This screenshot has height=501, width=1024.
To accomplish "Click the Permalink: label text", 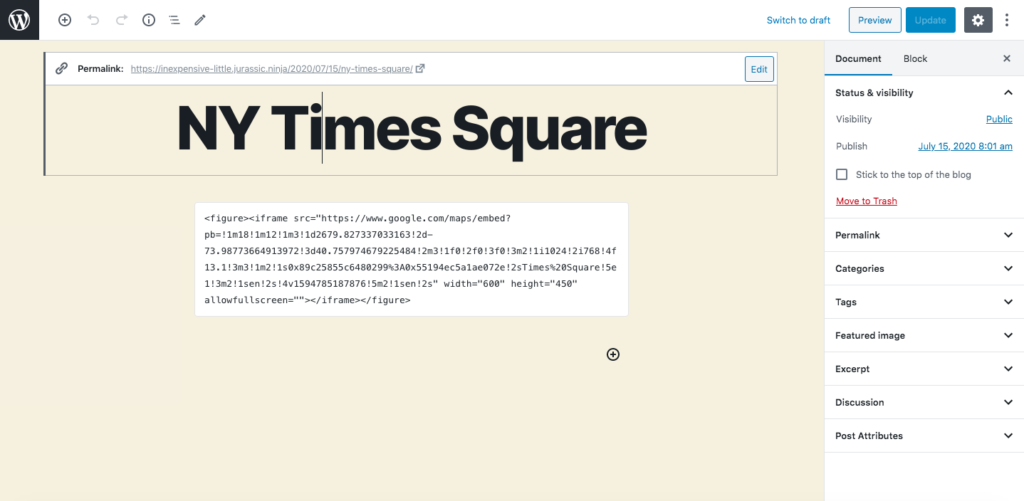I will [x=101, y=69].
